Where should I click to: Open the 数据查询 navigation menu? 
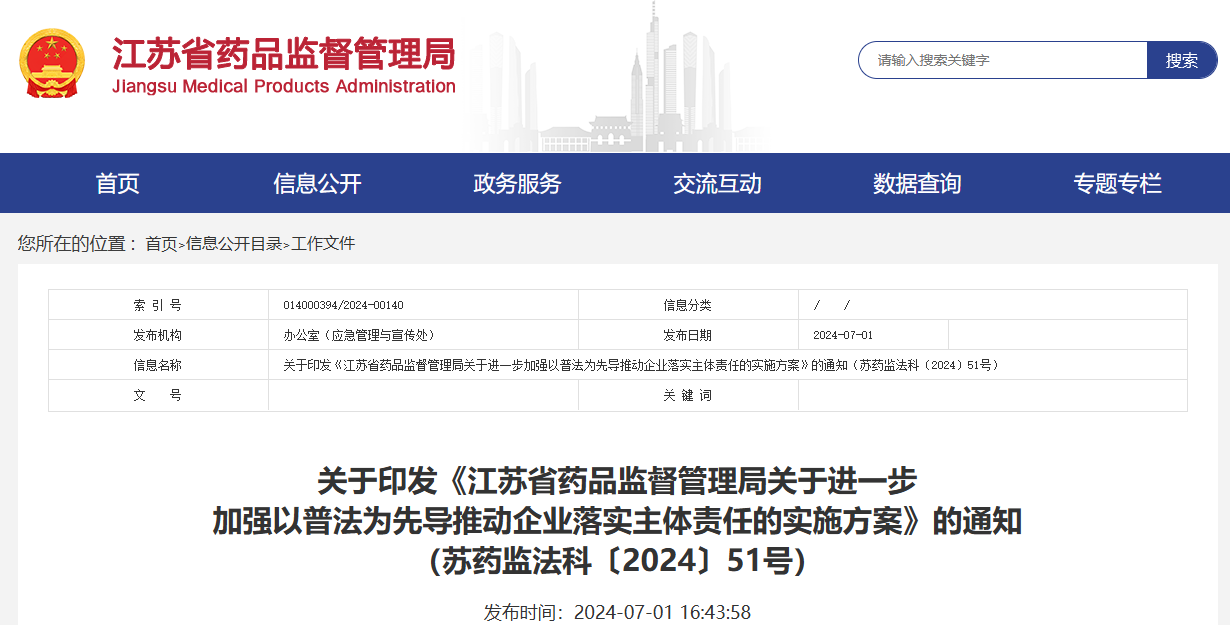tap(917, 184)
